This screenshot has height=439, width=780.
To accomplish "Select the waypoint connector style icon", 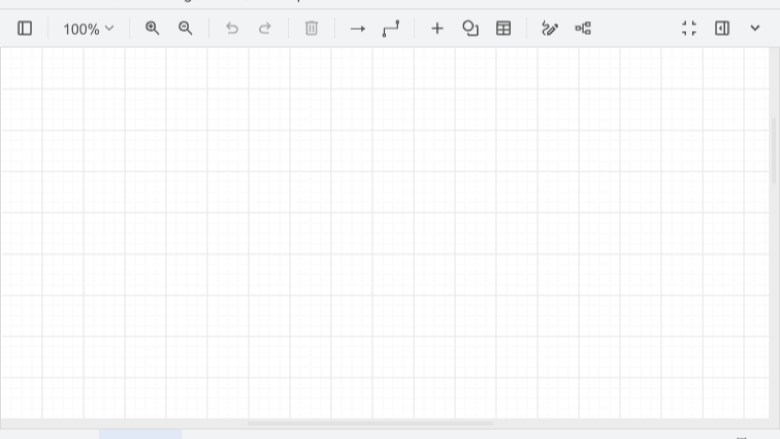I will pos(390,28).
